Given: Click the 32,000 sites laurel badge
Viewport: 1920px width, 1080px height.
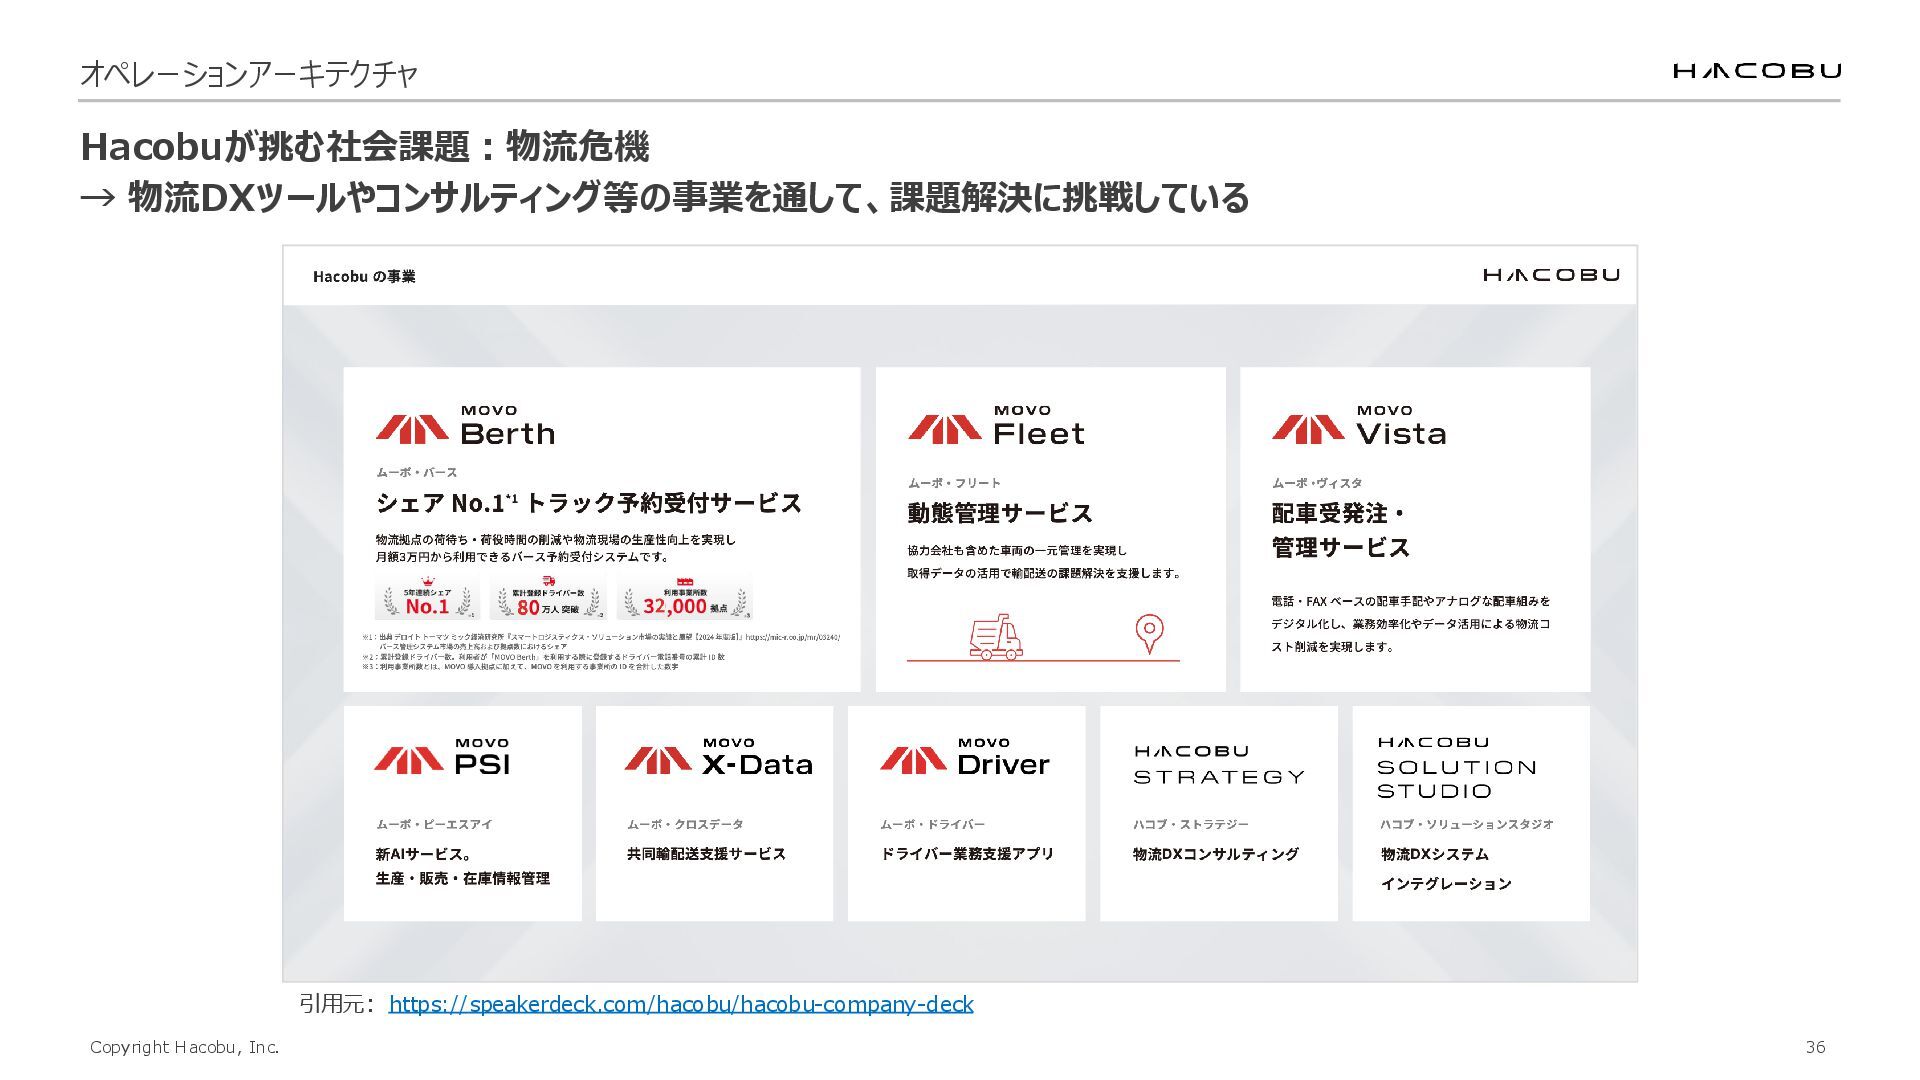Looking at the screenshot, I should (x=684, y=598).
